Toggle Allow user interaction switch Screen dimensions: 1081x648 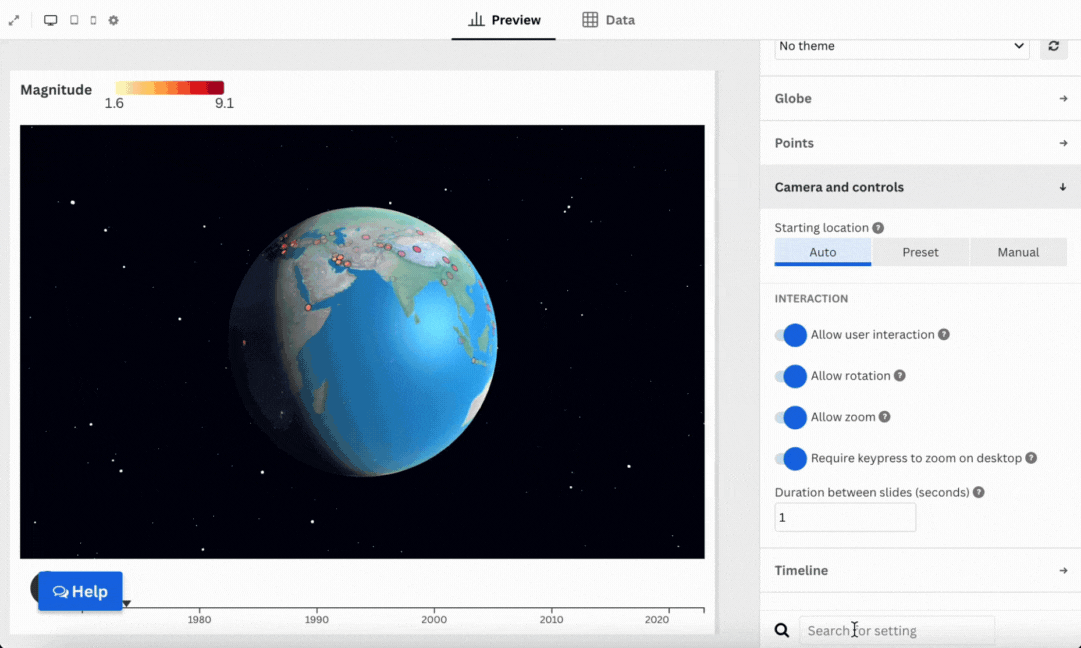[x=791, y=335]
